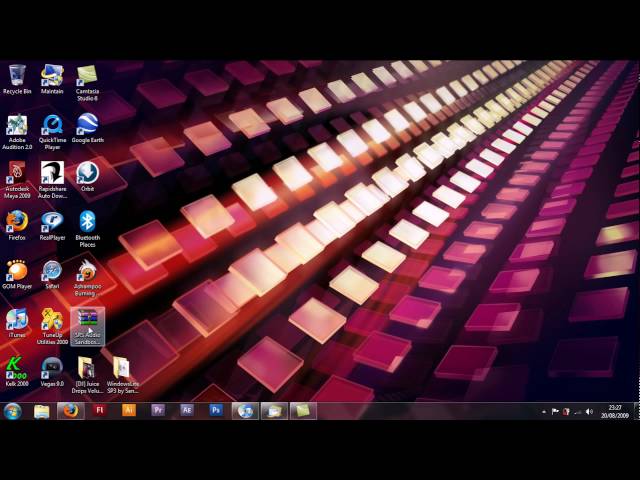640x480 pixels.
Task: Open the volume speaker tray icon
Action: coord(589,412)
